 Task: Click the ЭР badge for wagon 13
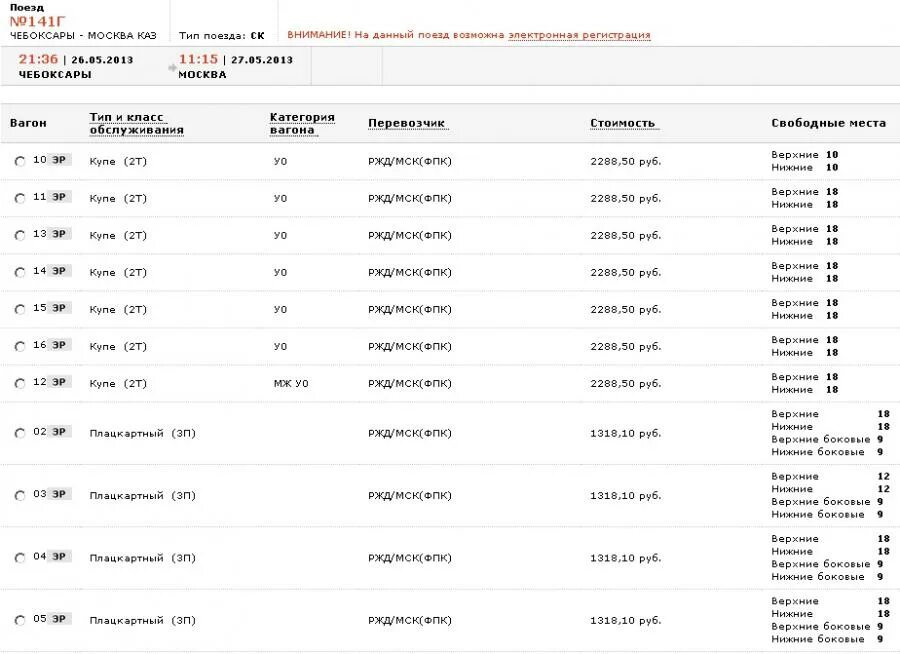click(x=59, y=234)
